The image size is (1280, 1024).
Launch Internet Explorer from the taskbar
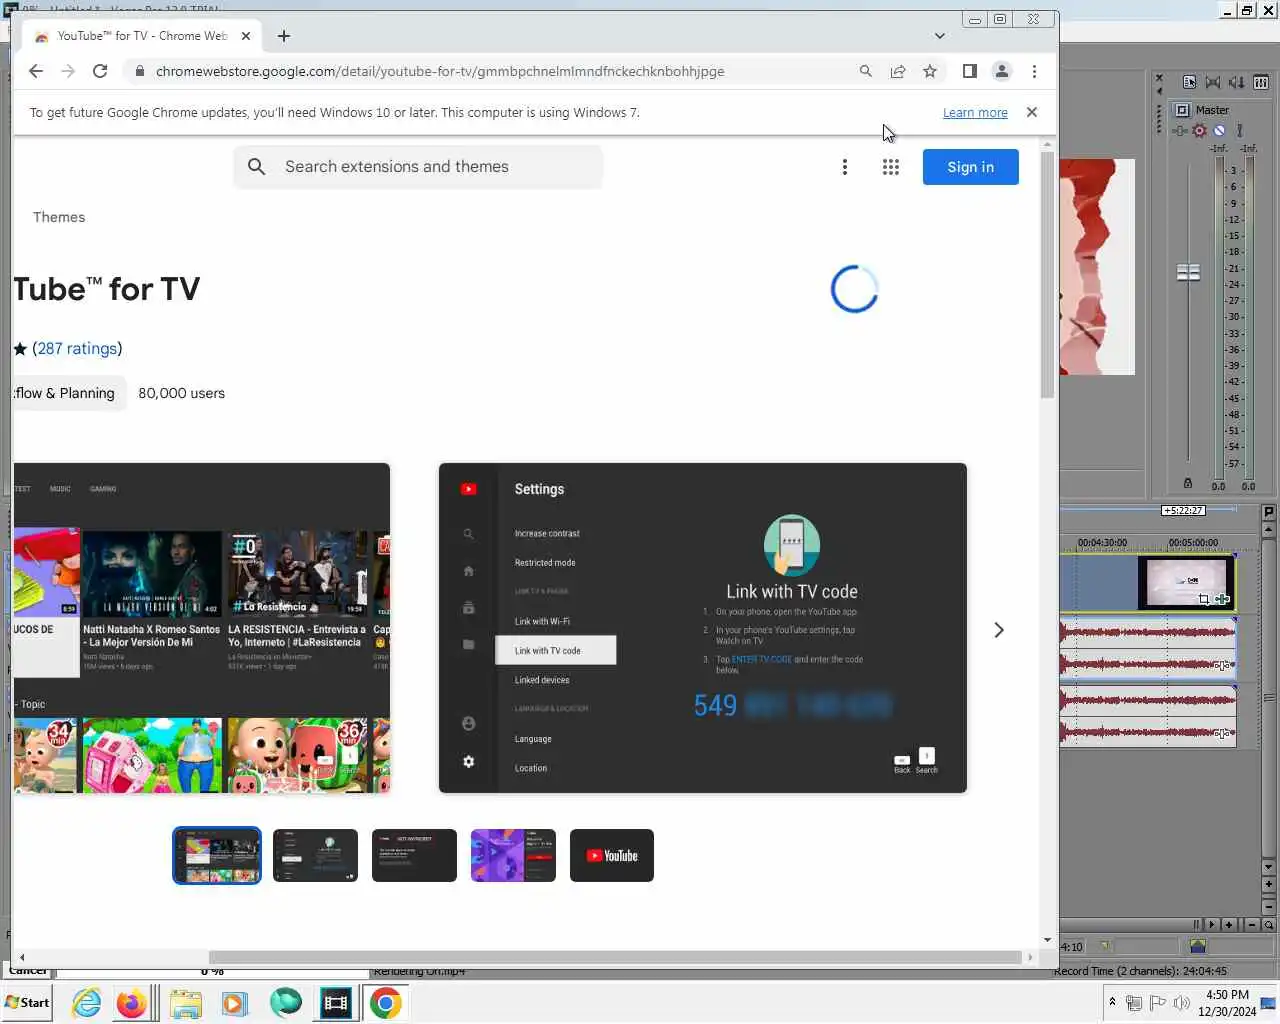click(87, 1003)
